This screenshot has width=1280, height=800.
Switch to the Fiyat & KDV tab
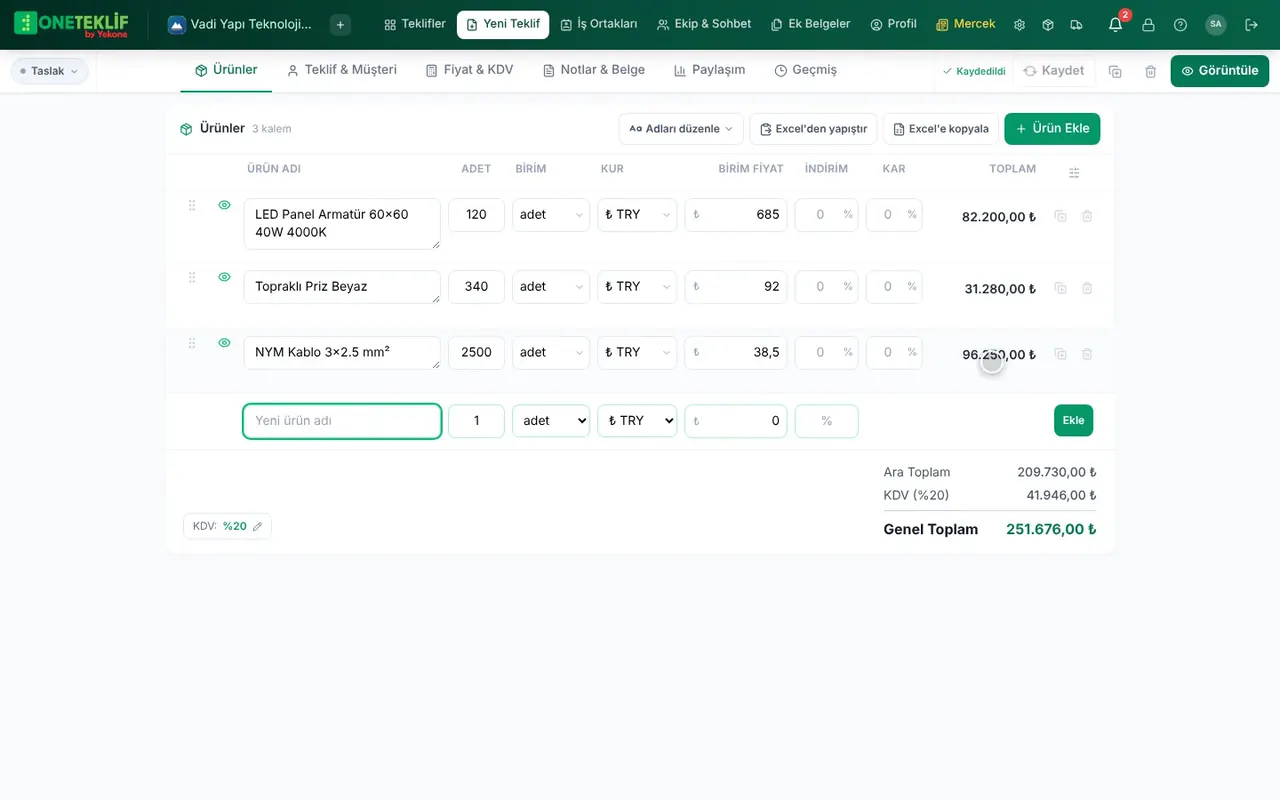(x=469, y=70)
